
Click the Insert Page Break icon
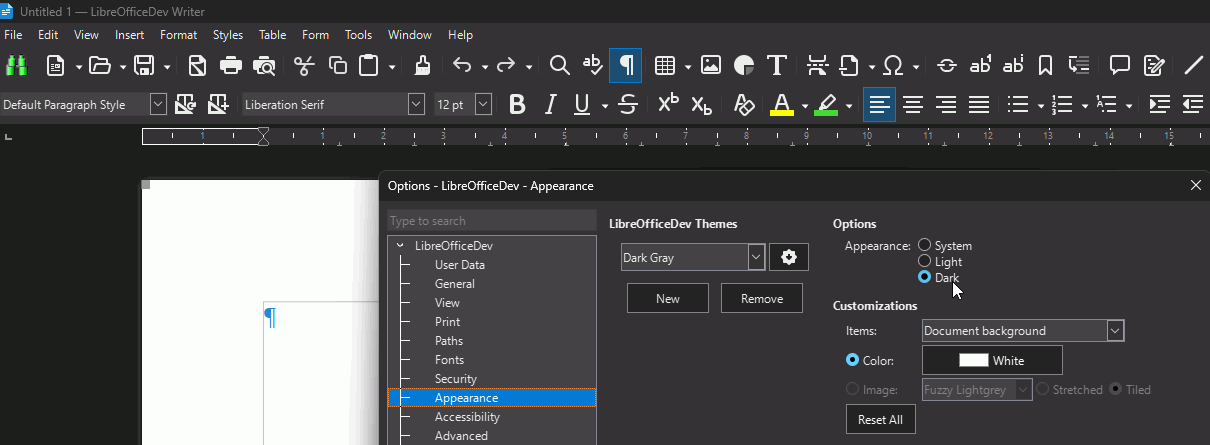817,66
